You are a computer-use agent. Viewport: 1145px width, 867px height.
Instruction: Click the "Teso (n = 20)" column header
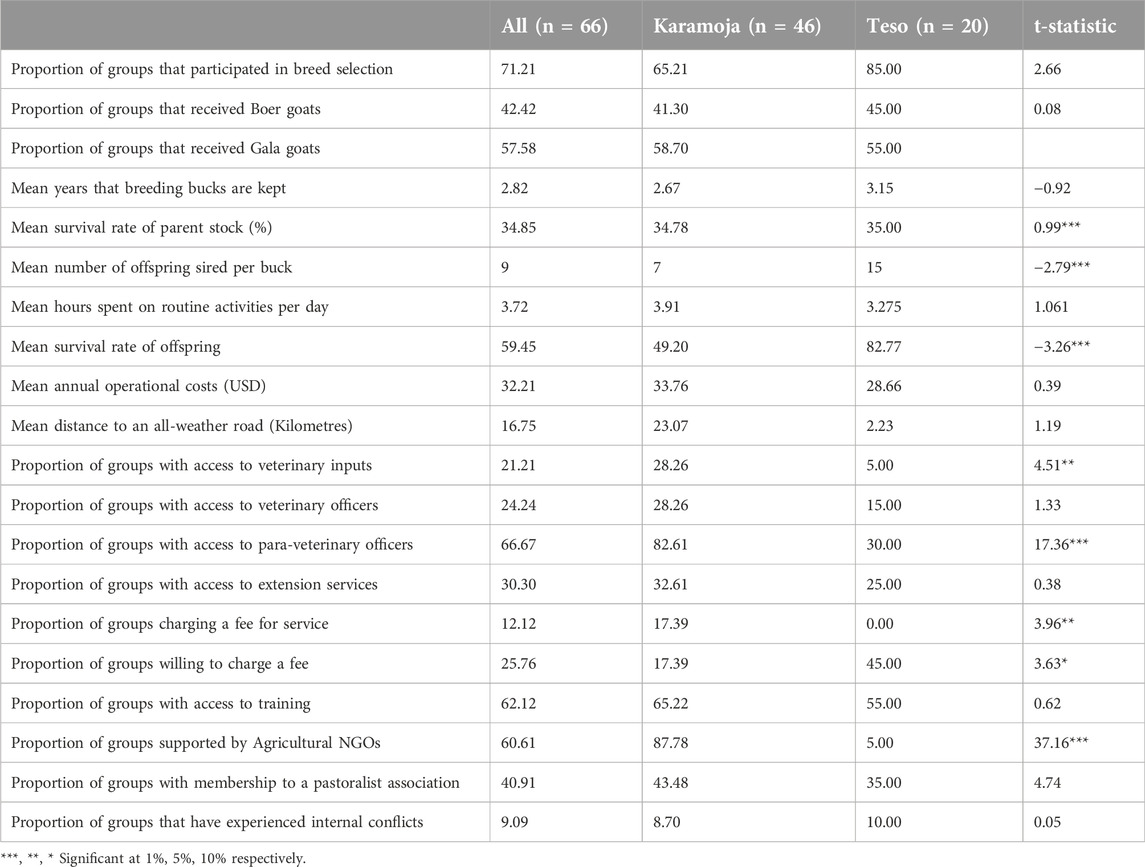(x=927, y=26)
